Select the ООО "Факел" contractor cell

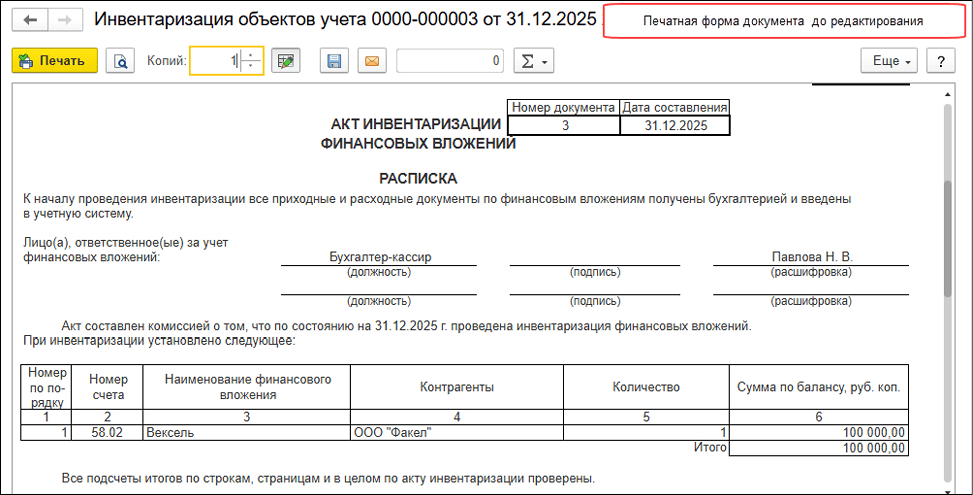(x=456, y=432)
